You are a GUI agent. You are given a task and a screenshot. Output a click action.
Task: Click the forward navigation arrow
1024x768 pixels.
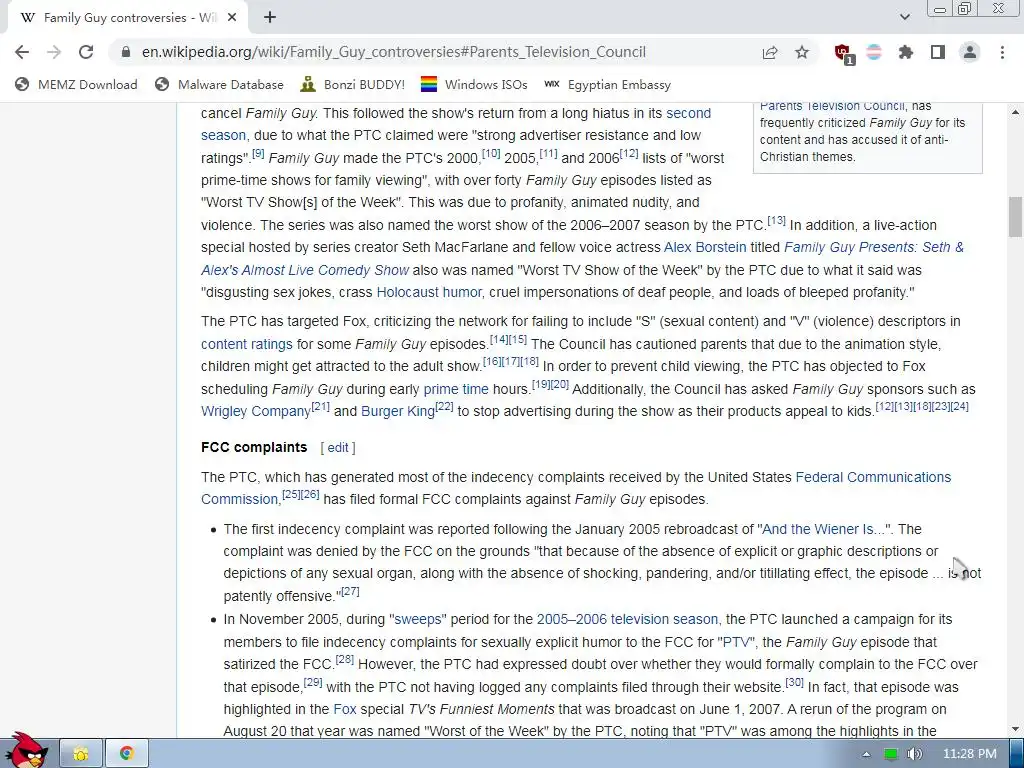pyautogui.click(x=54, y=52)
